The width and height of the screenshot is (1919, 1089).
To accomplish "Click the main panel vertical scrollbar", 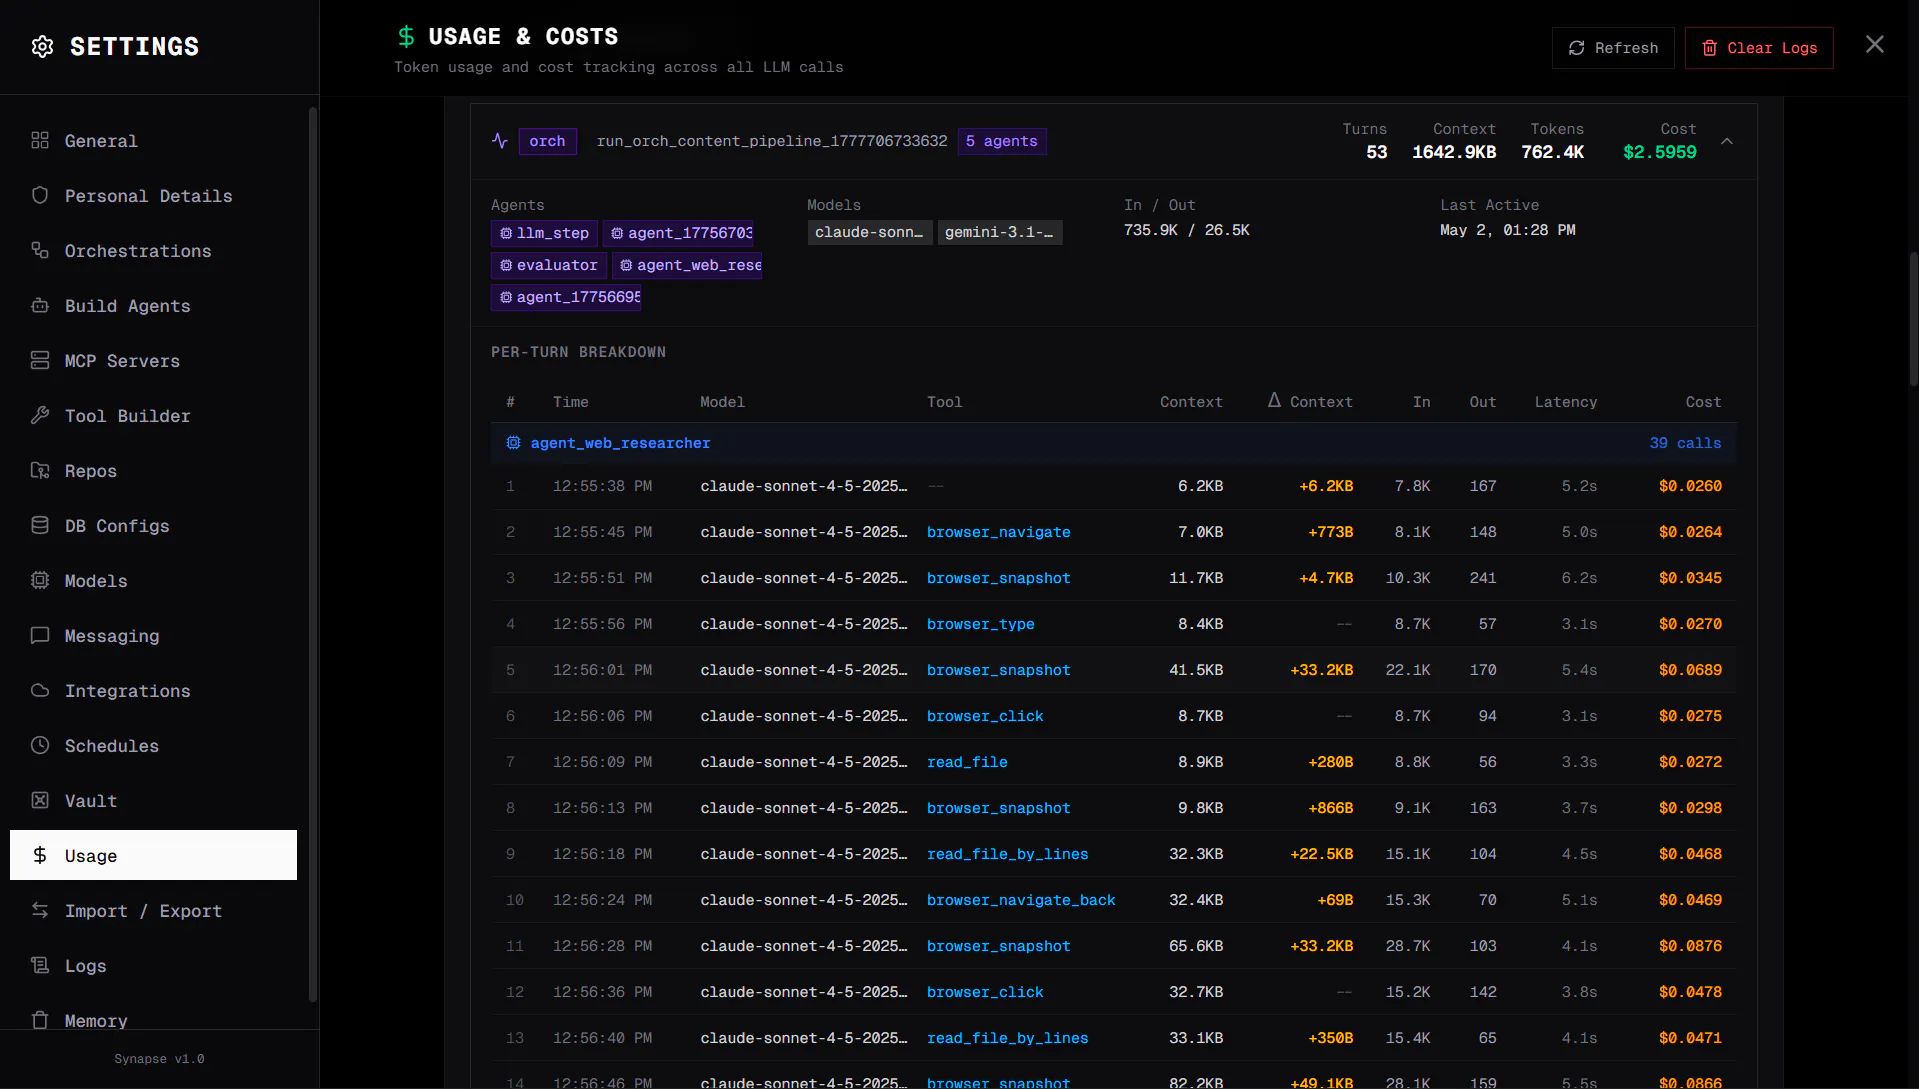I will (1914, 320).
